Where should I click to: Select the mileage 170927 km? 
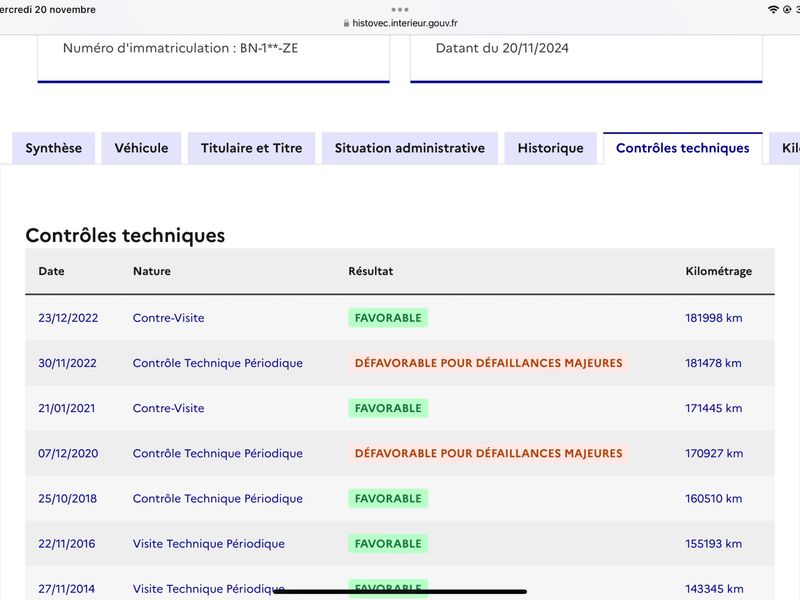tap(714, 453)
